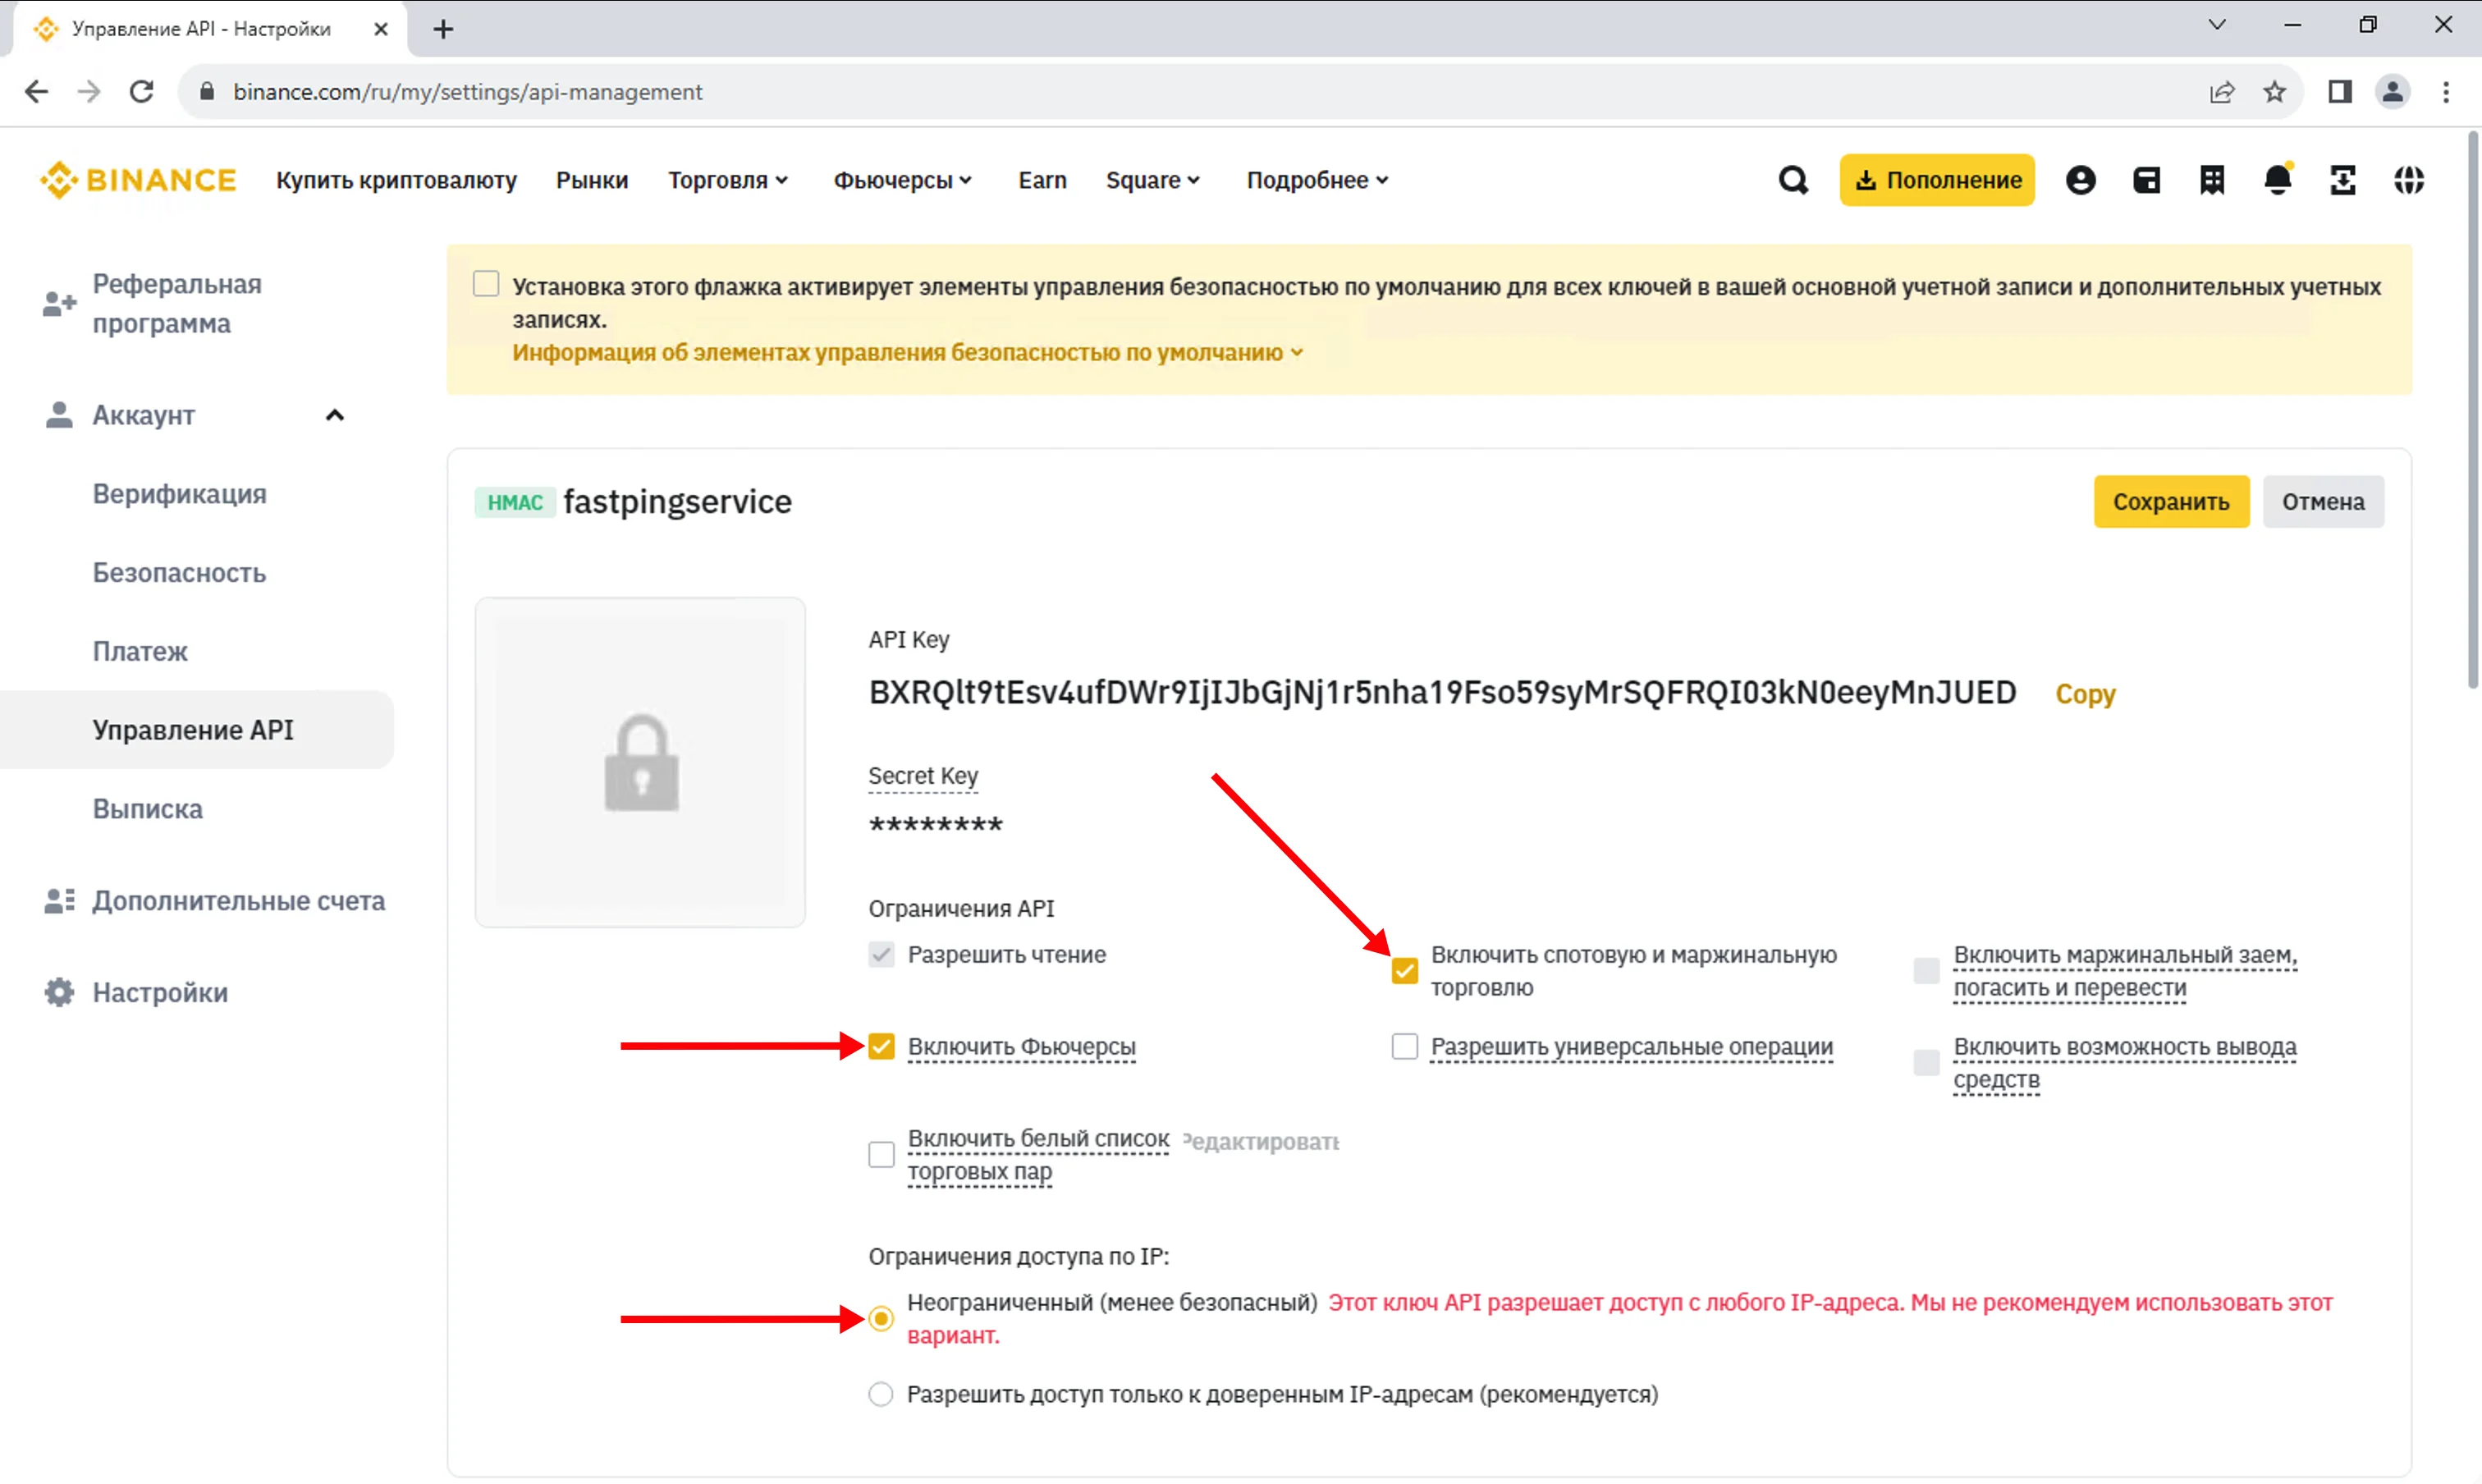2482x1484 pixels.
Task: Collapse the Аккаунт sidebar section
Action: [x=335, y=415]
